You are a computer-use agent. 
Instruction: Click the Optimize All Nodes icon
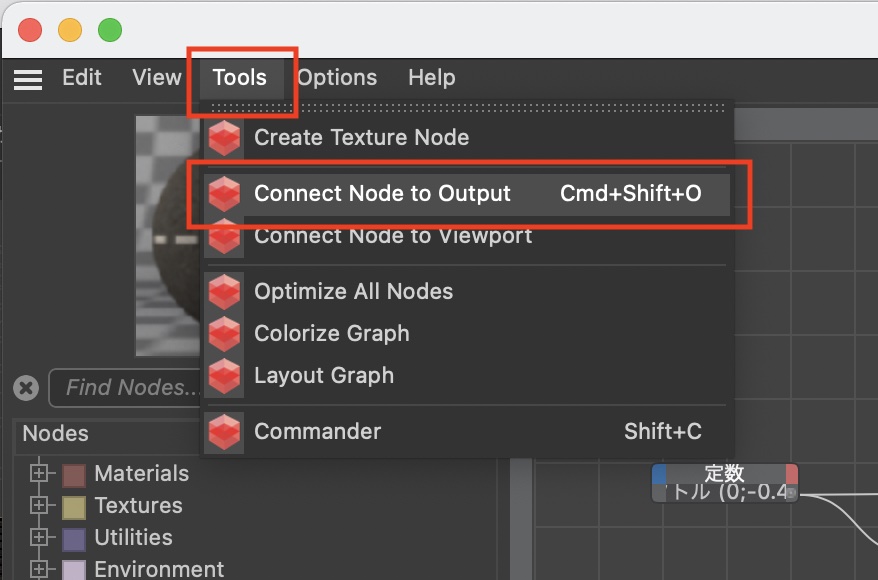pyautogui.click(x=225, y=292)
